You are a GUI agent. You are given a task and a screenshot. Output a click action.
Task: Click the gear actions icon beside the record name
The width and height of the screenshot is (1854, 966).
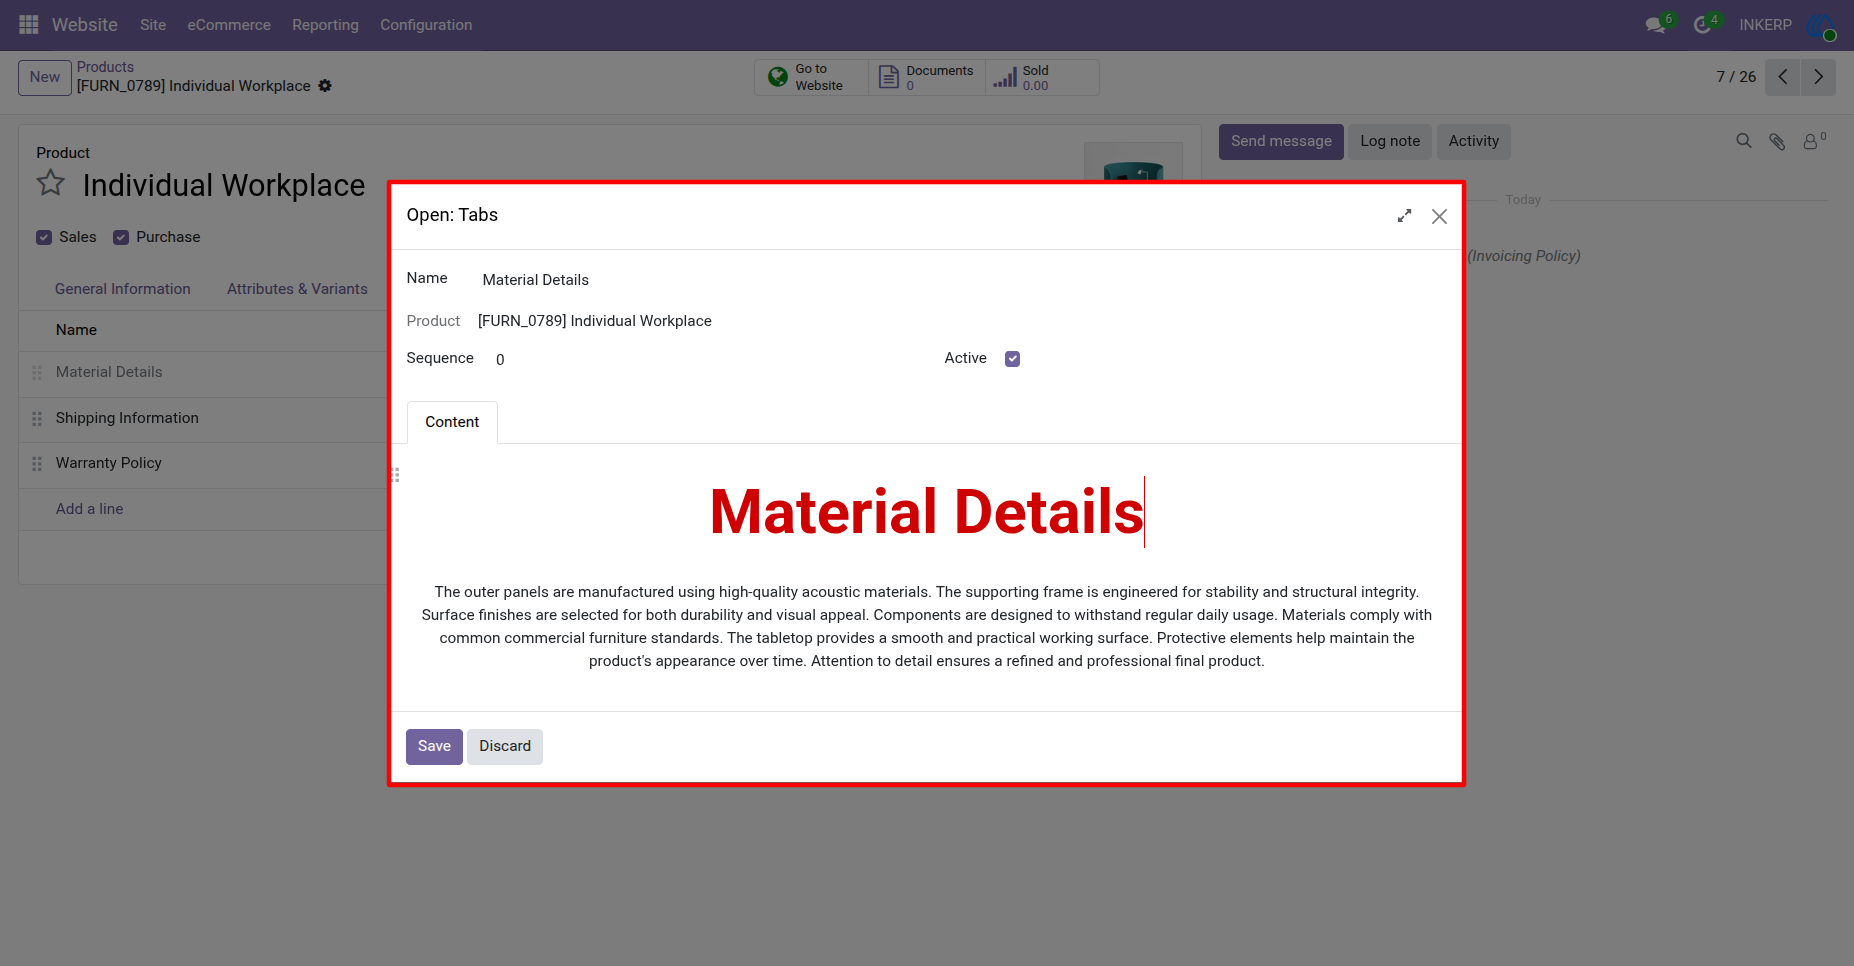[325, 86]
